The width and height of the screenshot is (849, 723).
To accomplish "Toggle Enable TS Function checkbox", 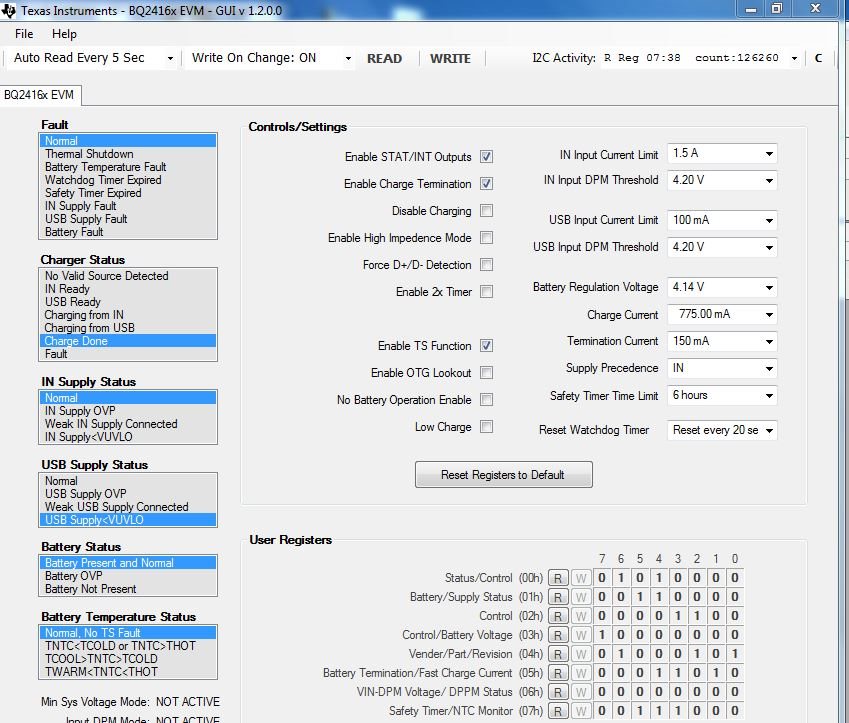I will 486,346.
